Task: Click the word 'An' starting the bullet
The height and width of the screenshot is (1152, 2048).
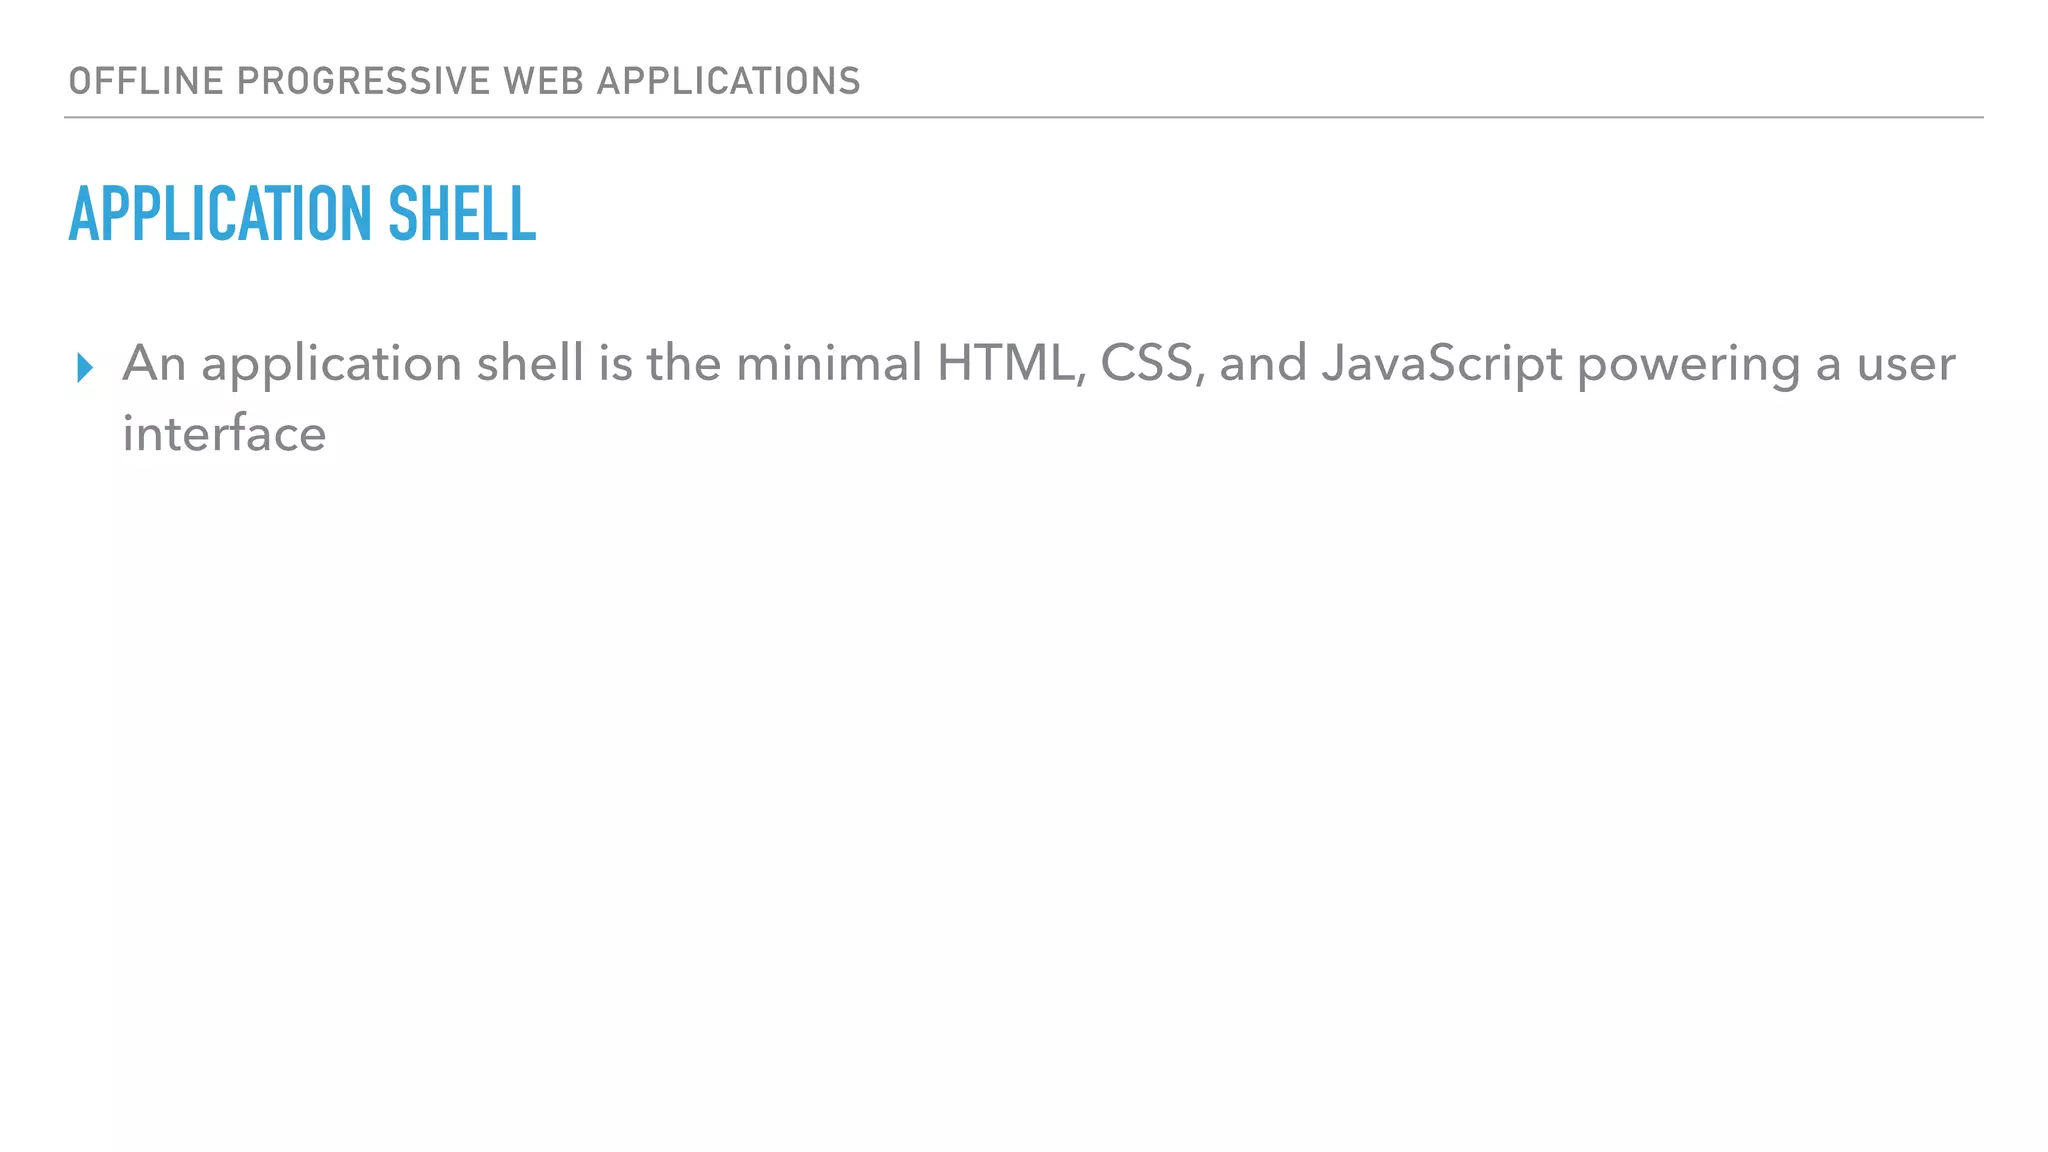Action: 154,363
